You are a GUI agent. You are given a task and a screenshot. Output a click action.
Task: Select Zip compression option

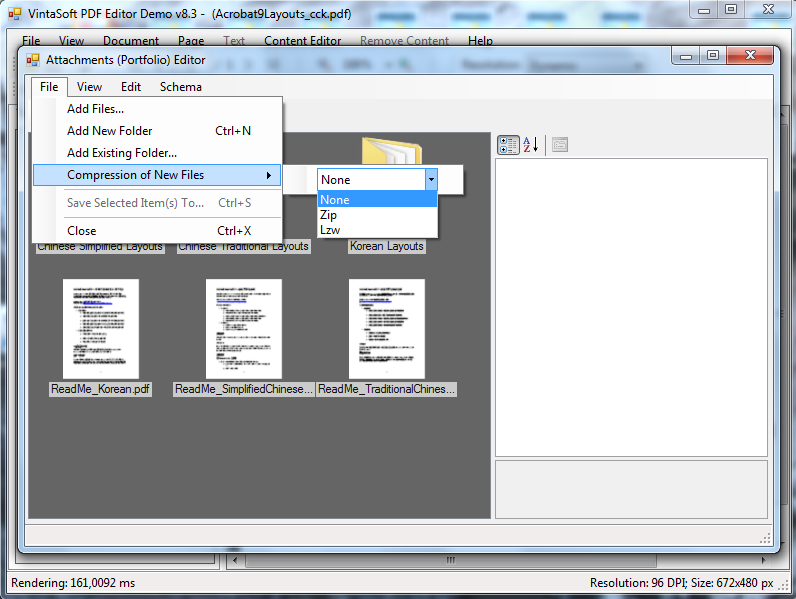[x=377, y=215]
